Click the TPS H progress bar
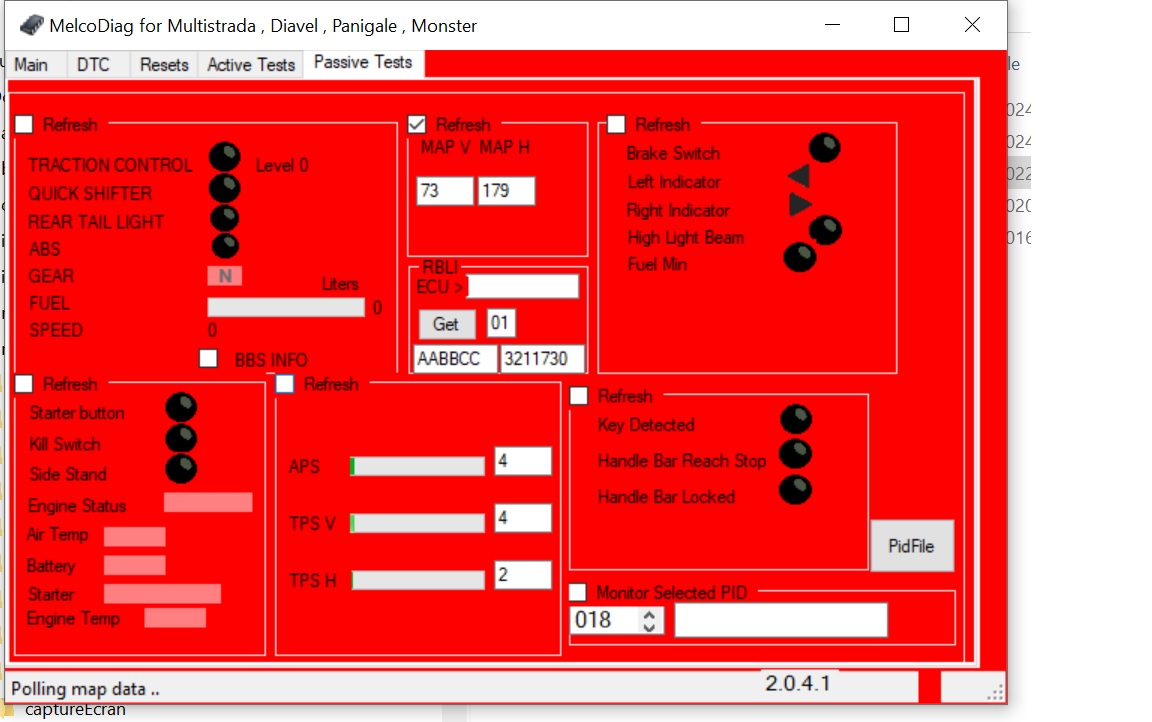 point(417,580)
